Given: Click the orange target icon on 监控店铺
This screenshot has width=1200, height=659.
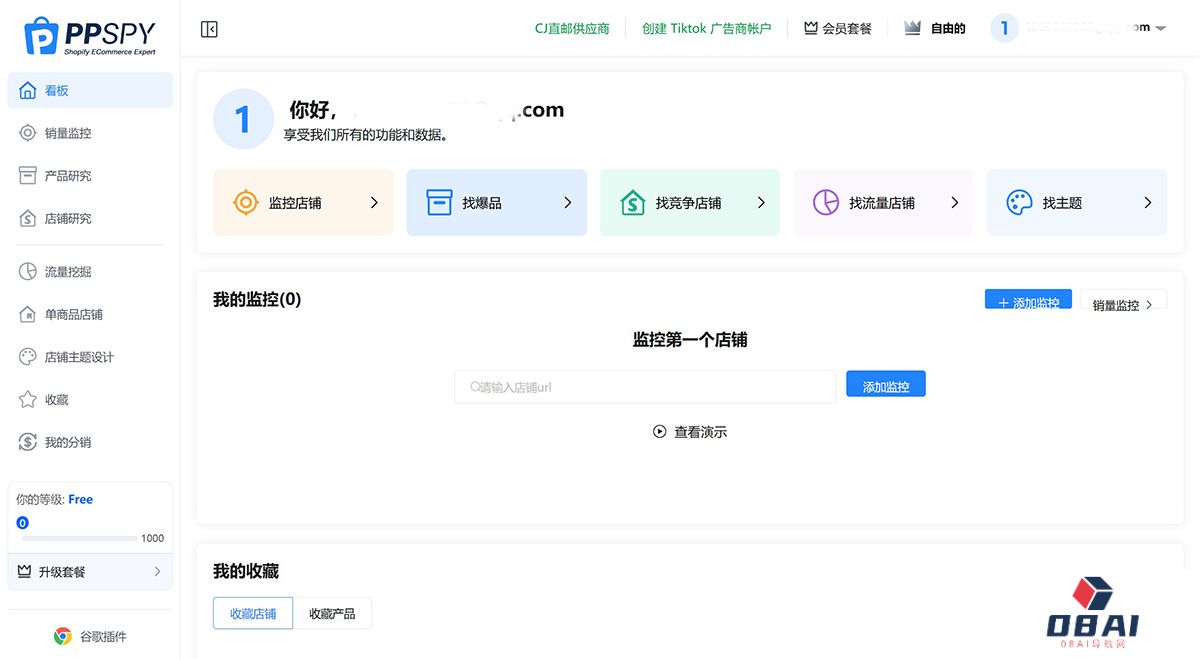Looking at the screenshot, I should tap(246, 202).
